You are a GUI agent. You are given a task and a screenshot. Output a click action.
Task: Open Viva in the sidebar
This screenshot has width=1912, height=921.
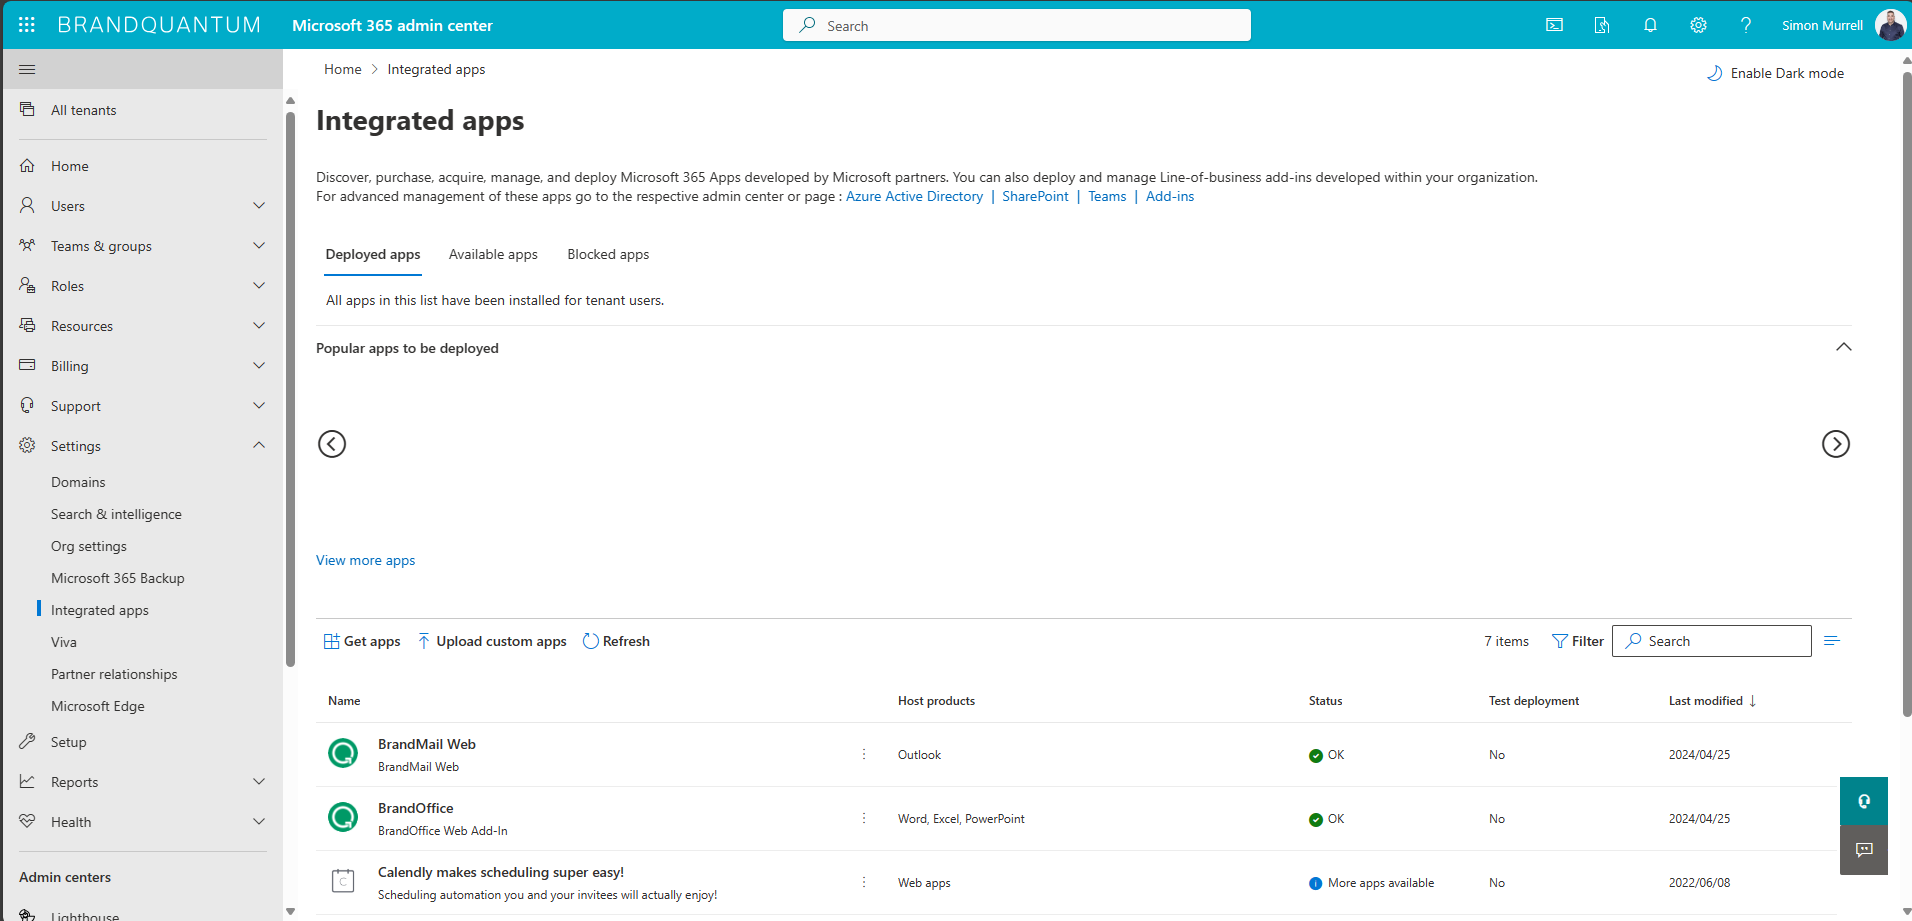64,642
